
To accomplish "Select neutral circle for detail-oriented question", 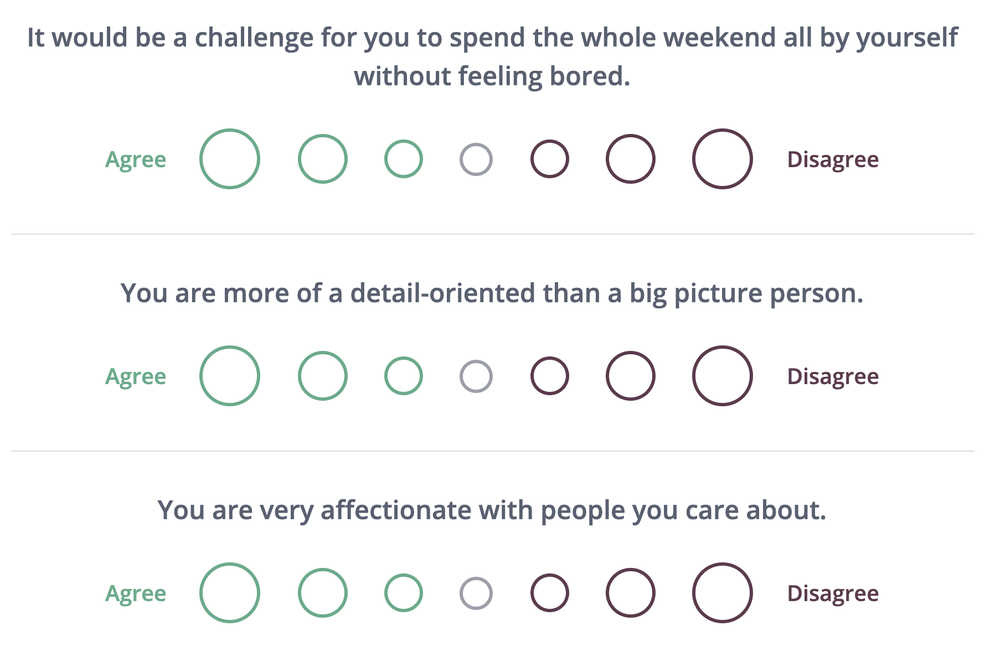I will (476, 376).
